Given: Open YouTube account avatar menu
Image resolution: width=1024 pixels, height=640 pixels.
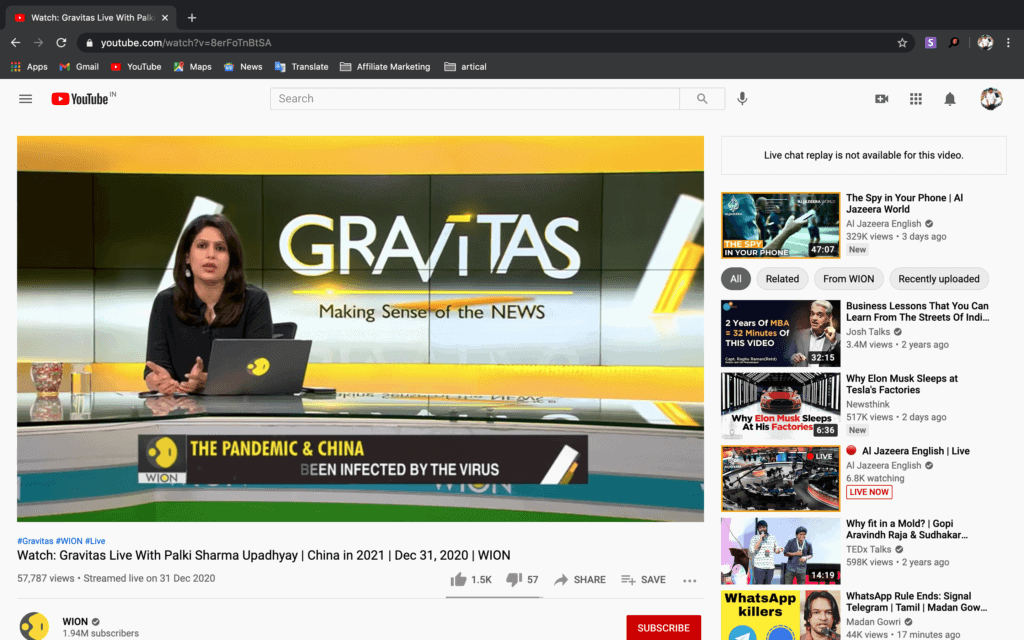Looking at the screenshot, I should click(x=991, y=99).
